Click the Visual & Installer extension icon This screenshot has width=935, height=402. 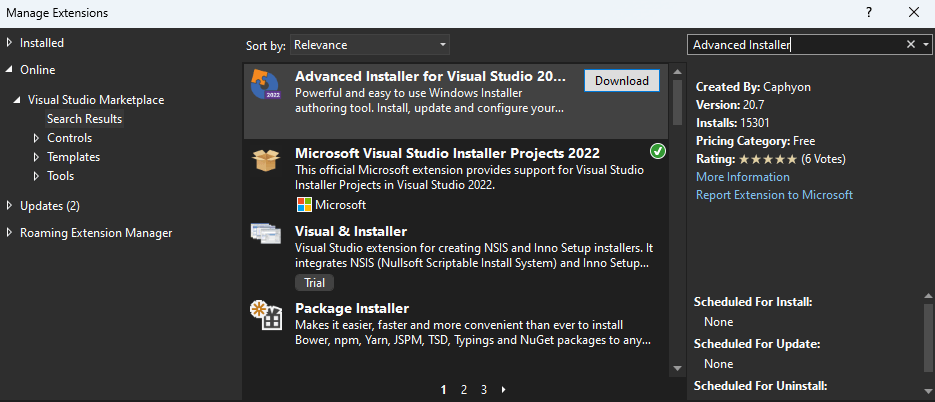[265, 233]
